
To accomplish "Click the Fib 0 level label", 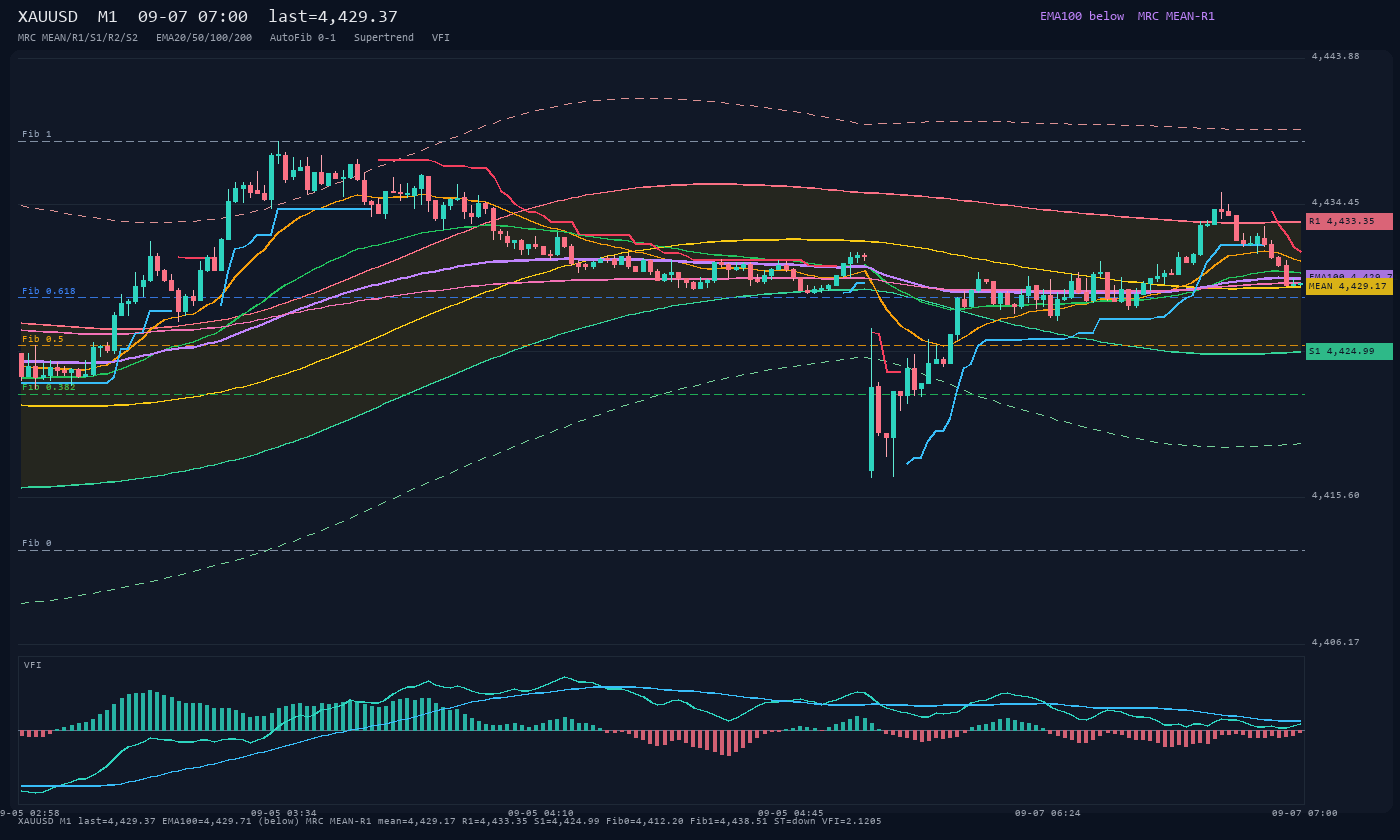I will [x=37, y=543].
